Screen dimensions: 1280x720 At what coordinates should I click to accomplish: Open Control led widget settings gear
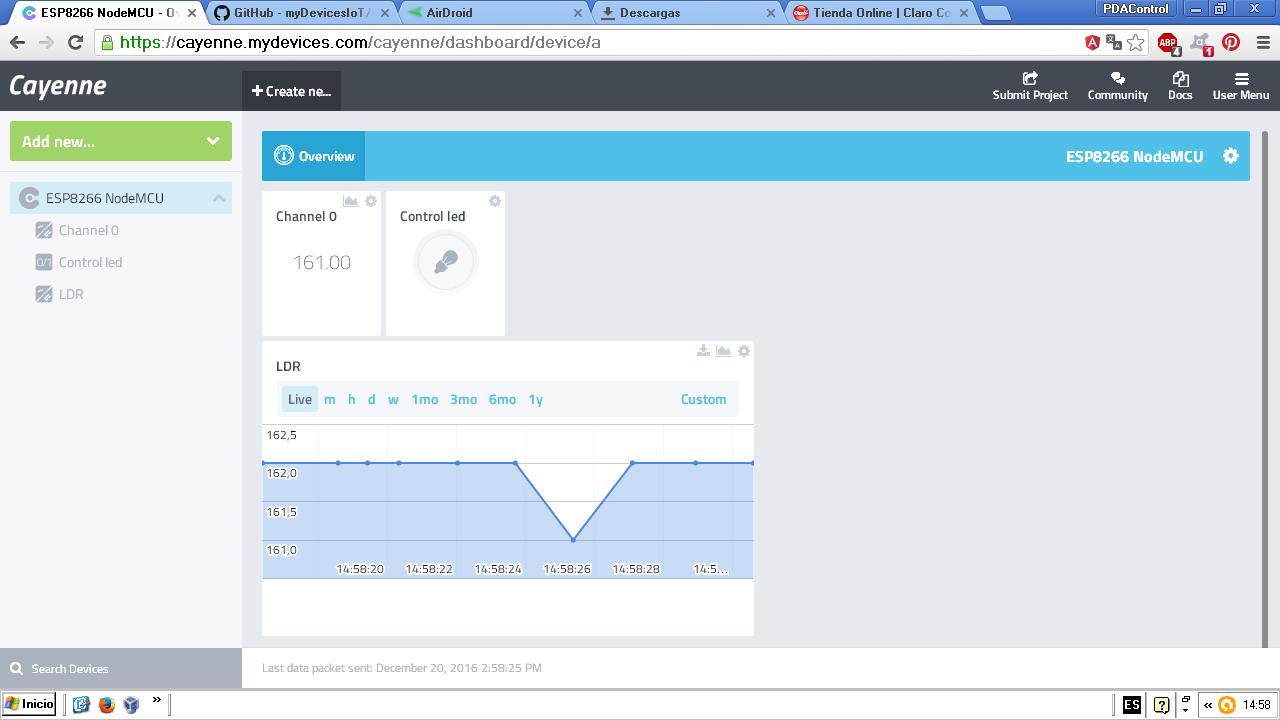495,201
